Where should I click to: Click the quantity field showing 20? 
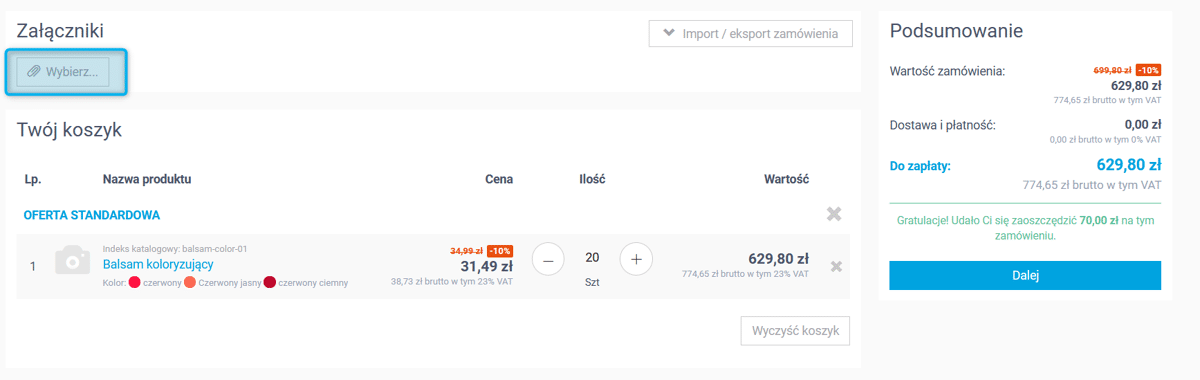(592, 258)
